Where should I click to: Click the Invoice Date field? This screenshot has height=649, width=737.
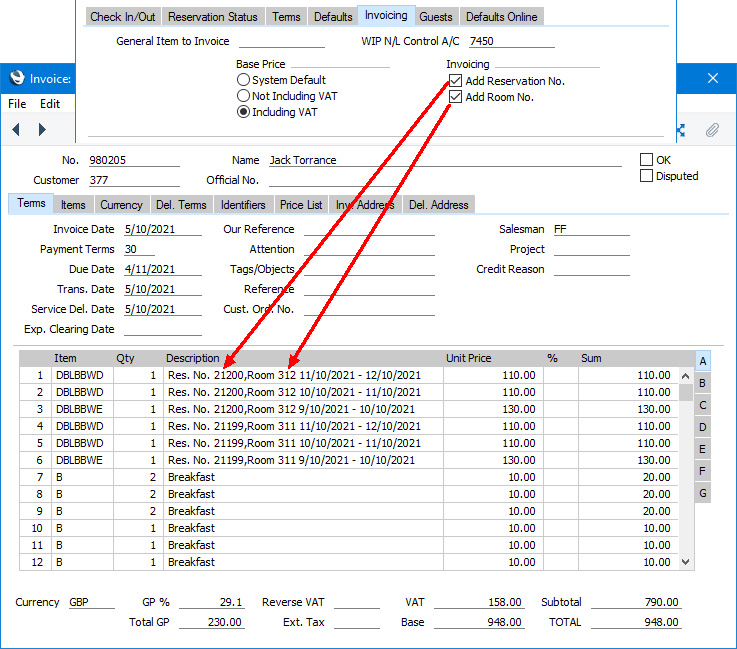coord(163,229)
